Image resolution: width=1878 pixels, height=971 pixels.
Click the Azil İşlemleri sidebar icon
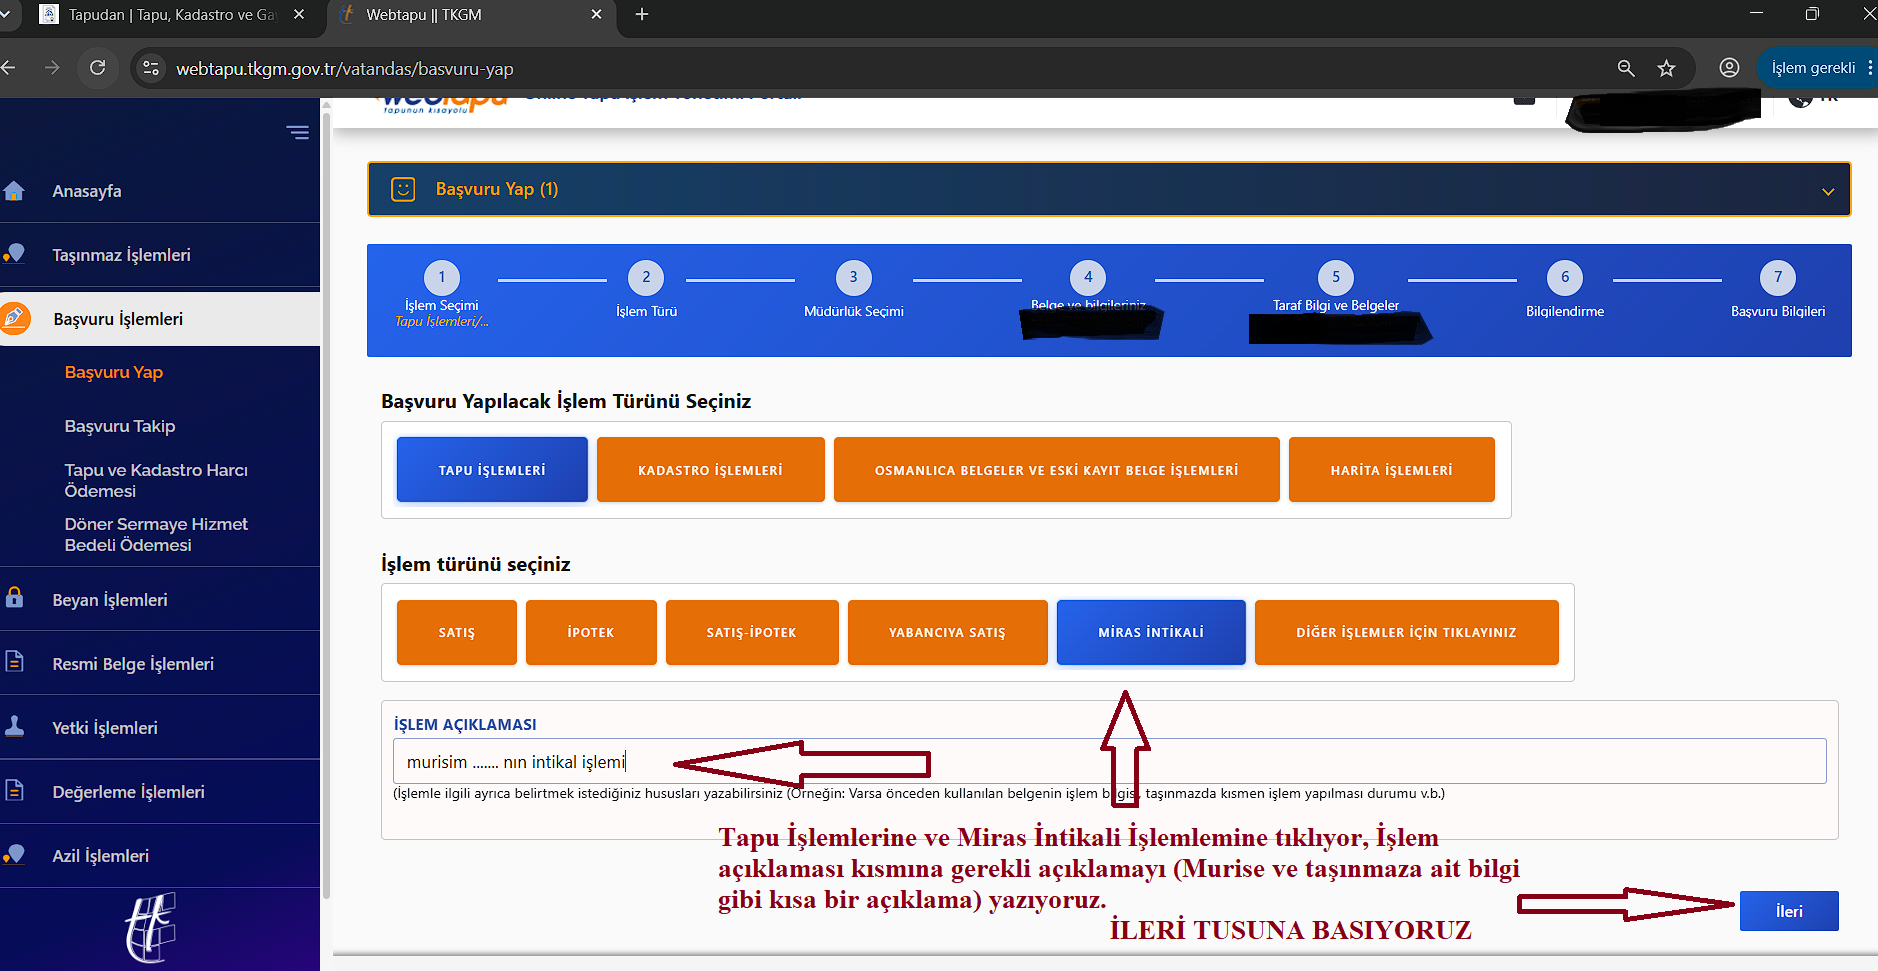coord(14,854)
